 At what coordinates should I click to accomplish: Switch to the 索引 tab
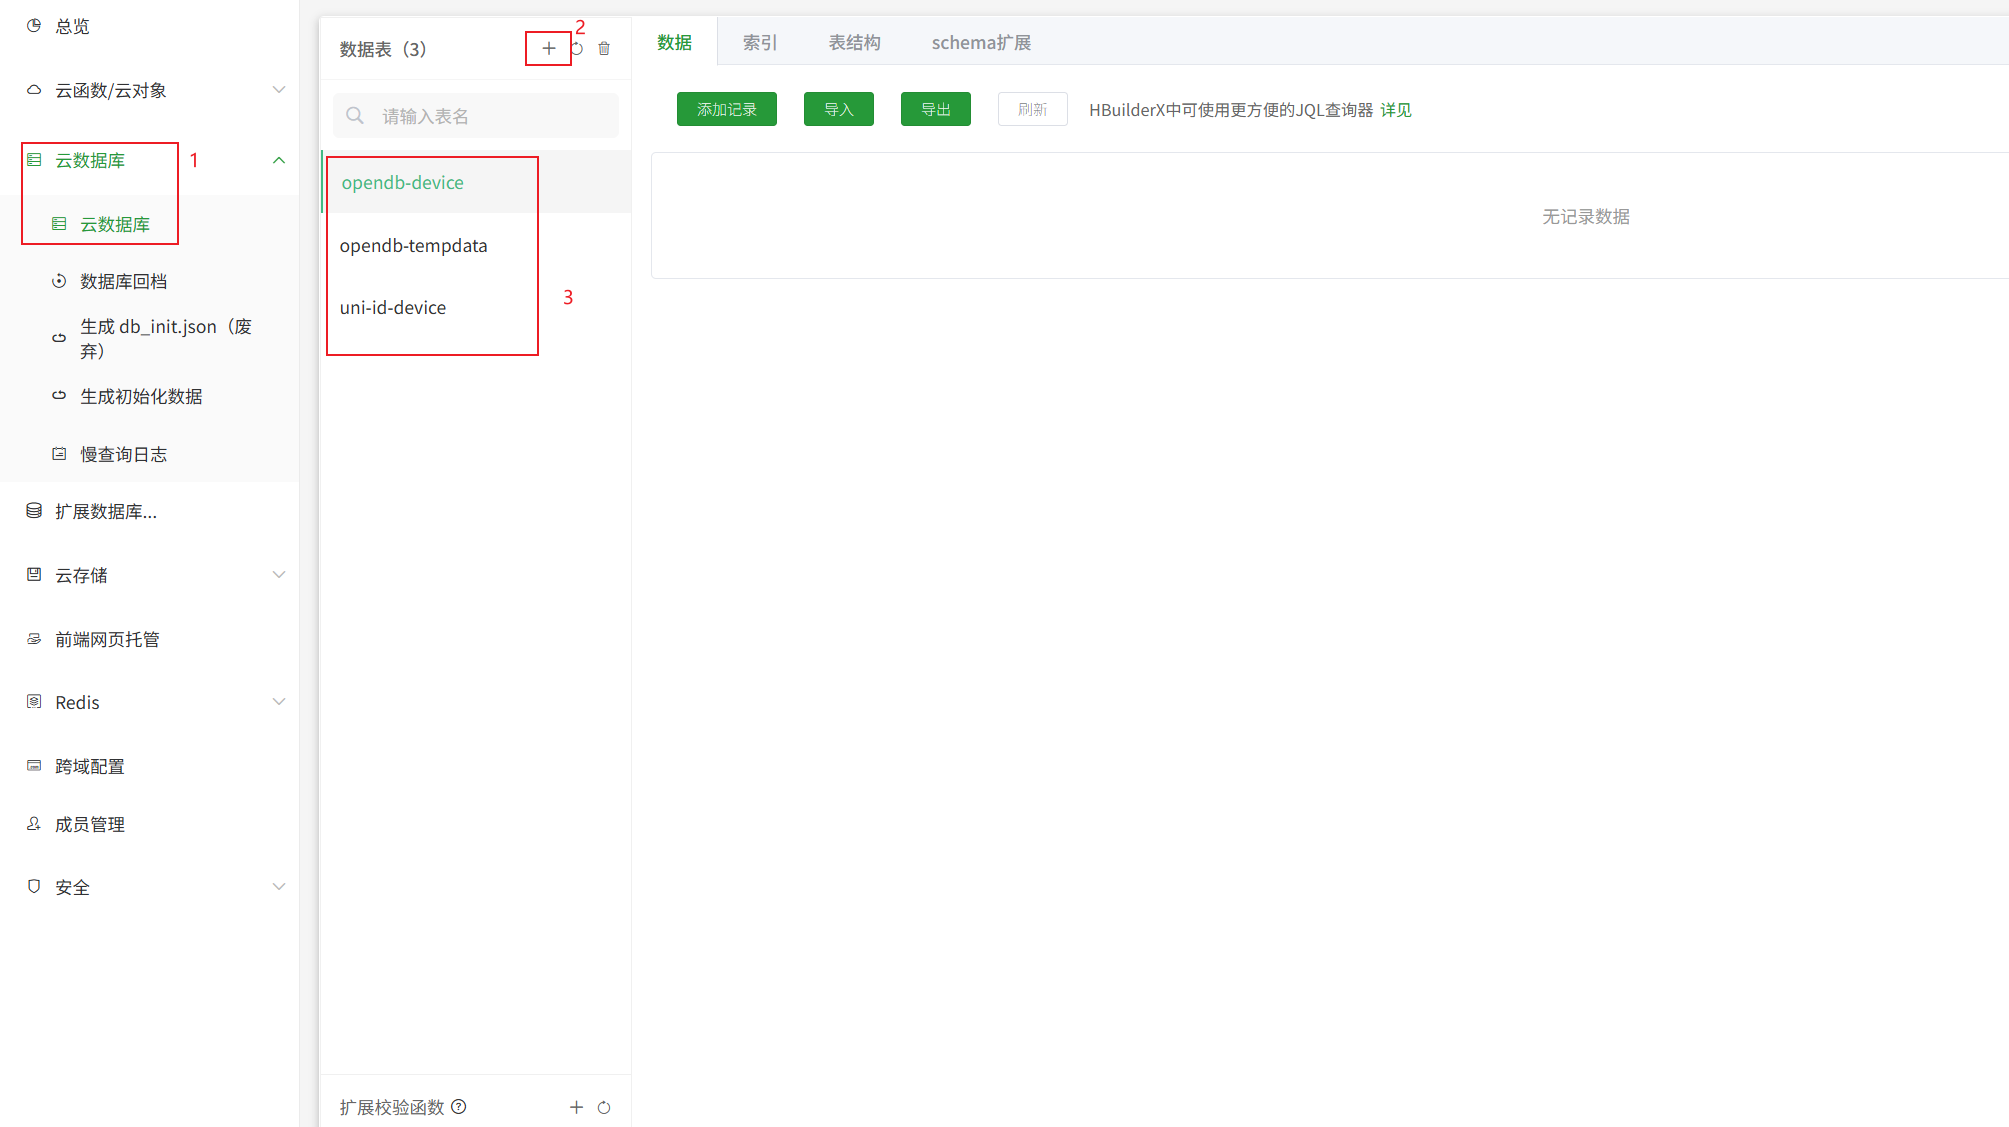coord(758,42)
